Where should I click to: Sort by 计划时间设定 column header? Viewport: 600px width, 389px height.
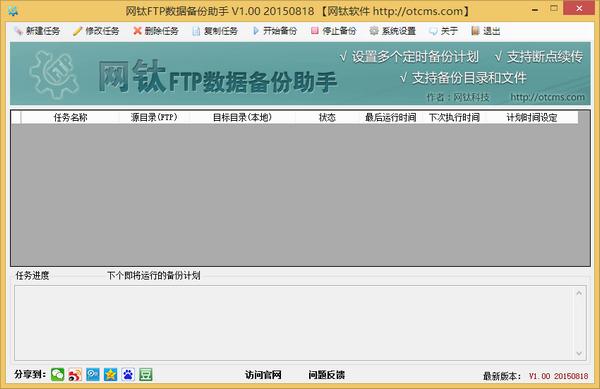[x=532, y=117]
